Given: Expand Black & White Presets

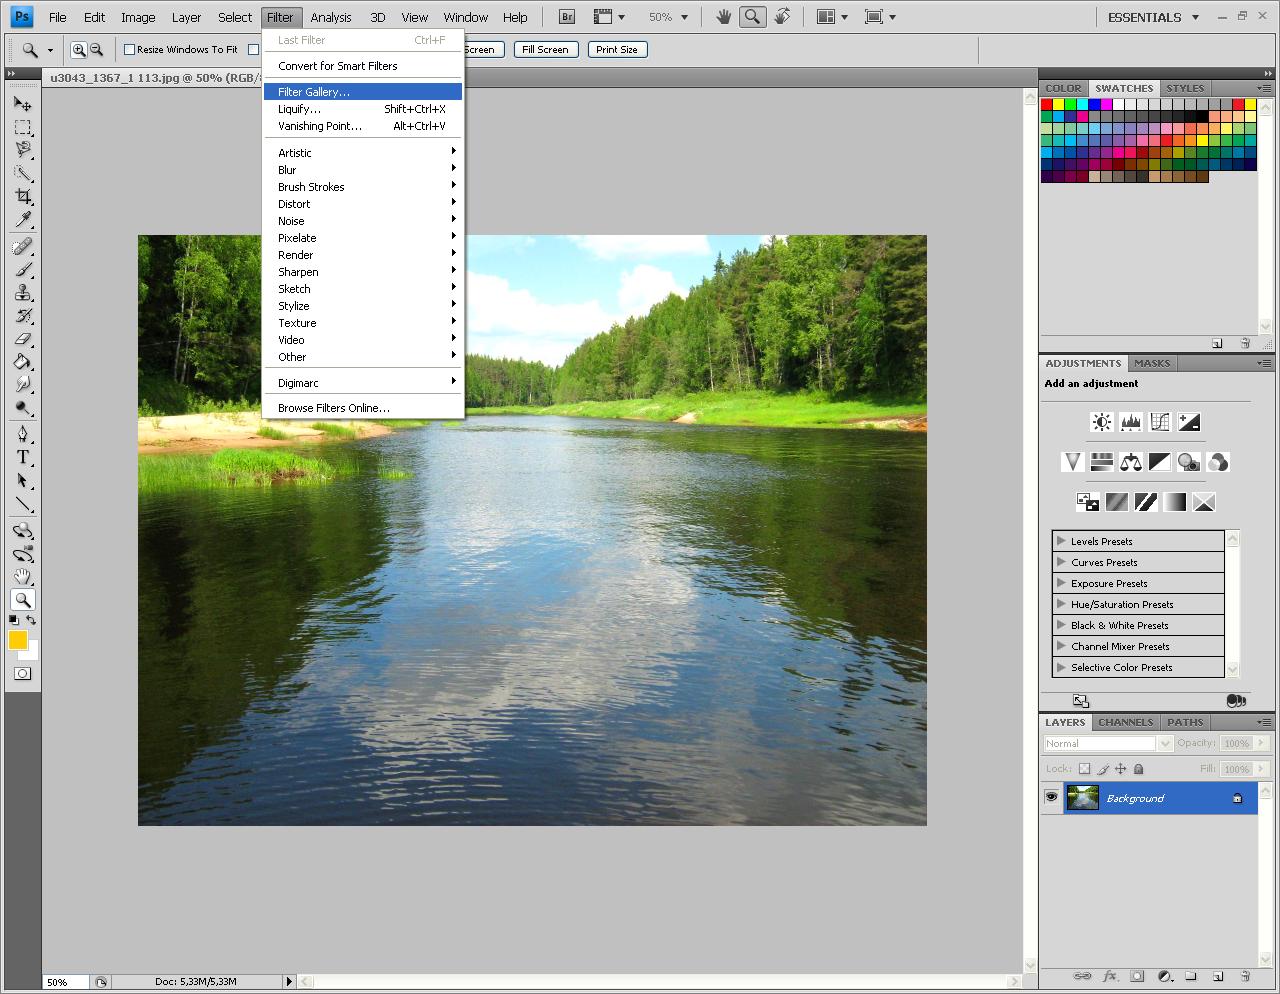Looking at the screenshot, I should pos(1061,625).
